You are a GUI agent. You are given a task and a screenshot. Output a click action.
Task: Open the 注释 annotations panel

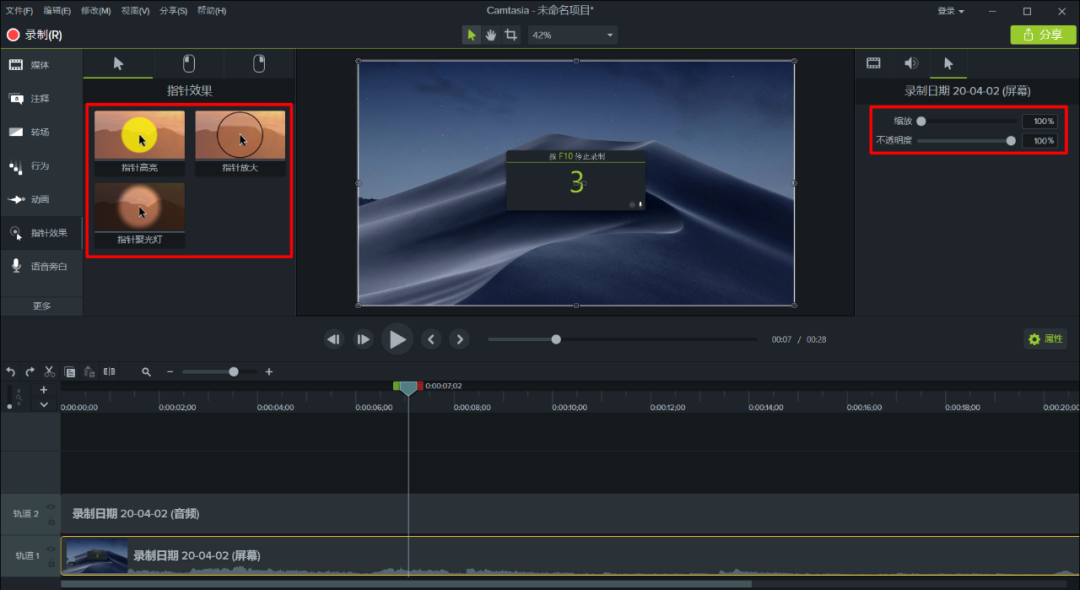41,98
